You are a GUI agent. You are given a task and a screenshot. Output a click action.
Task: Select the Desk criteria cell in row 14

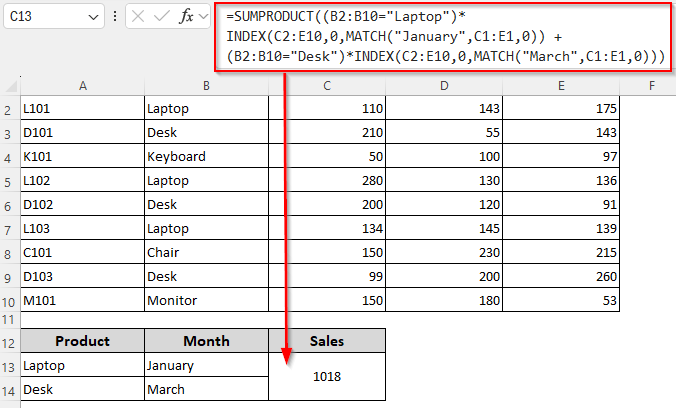pos(82,389)
